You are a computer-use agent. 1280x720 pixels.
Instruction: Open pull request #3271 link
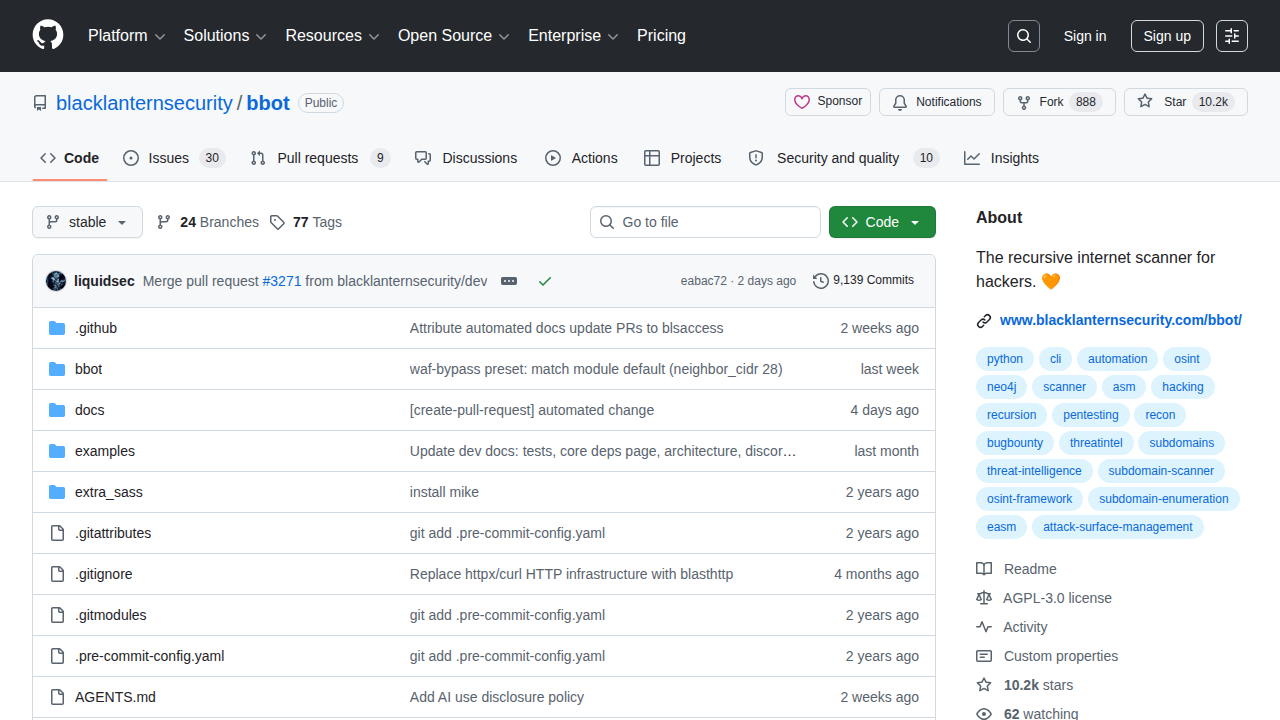[282, 281]
